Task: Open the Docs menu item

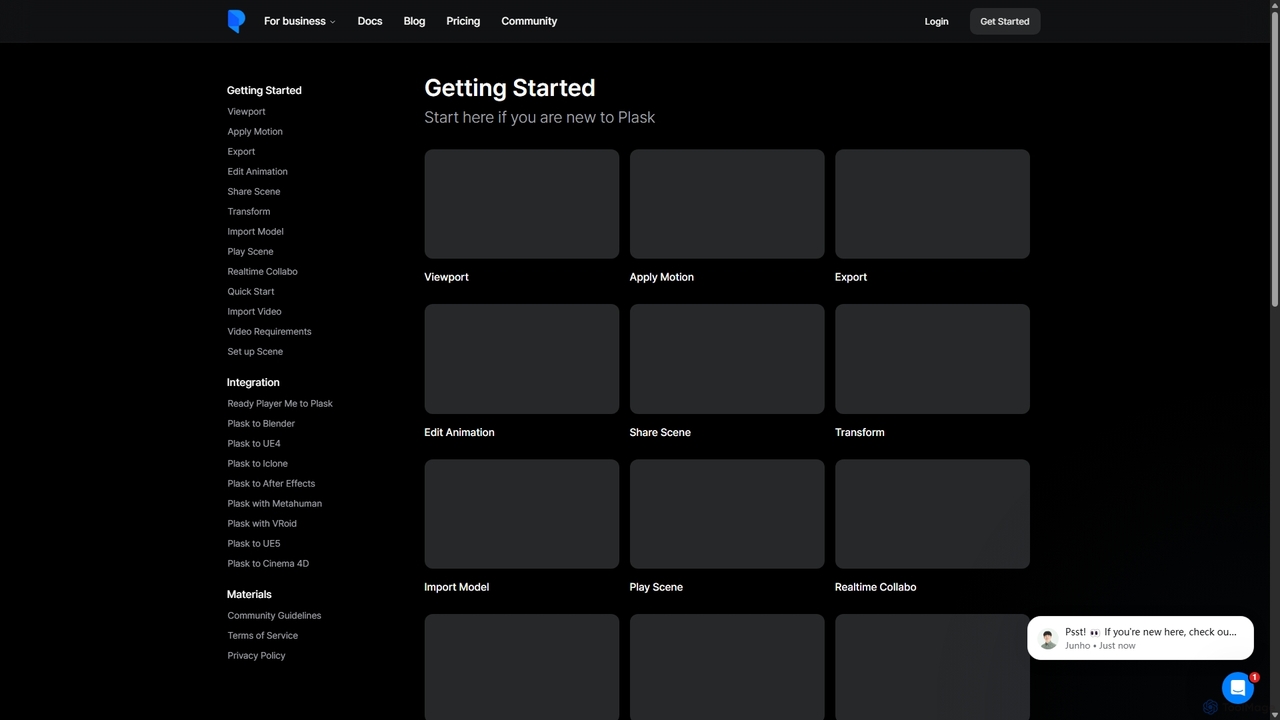Action: point(370,21)
